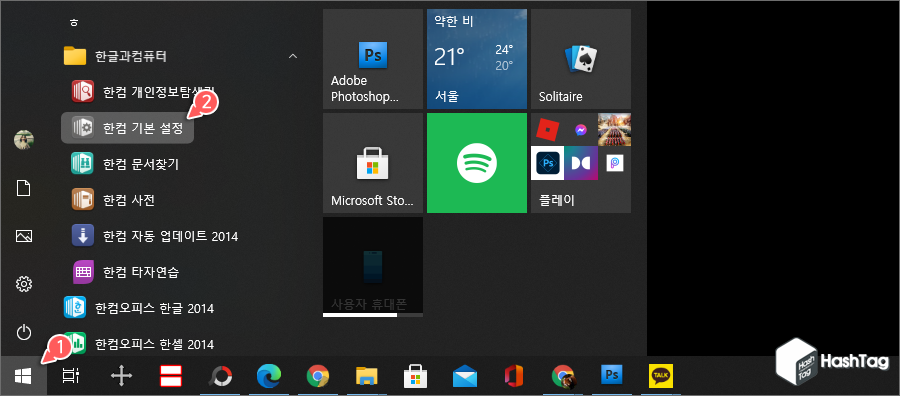Open the Solitaire tile

point(581,59)
